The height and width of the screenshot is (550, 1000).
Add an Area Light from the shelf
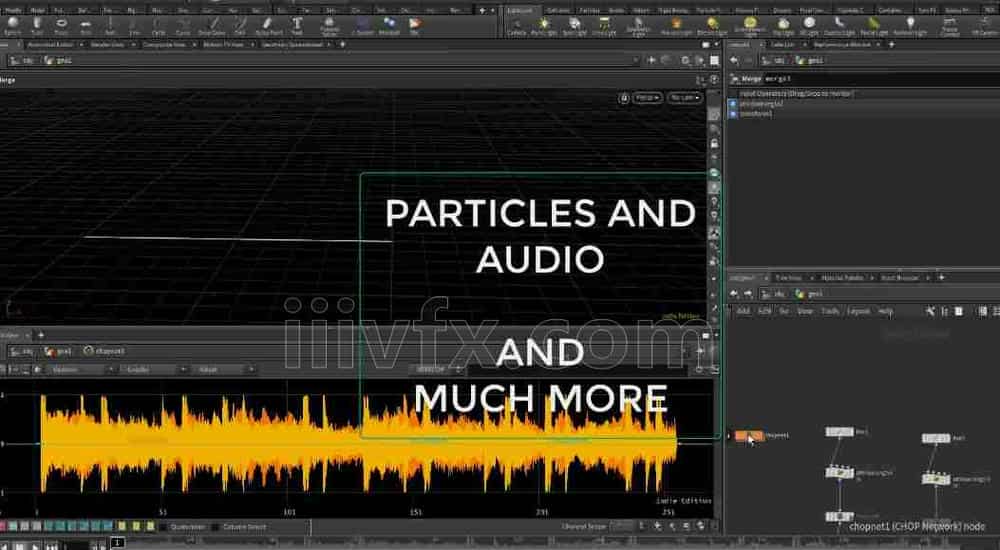(603, 26)
